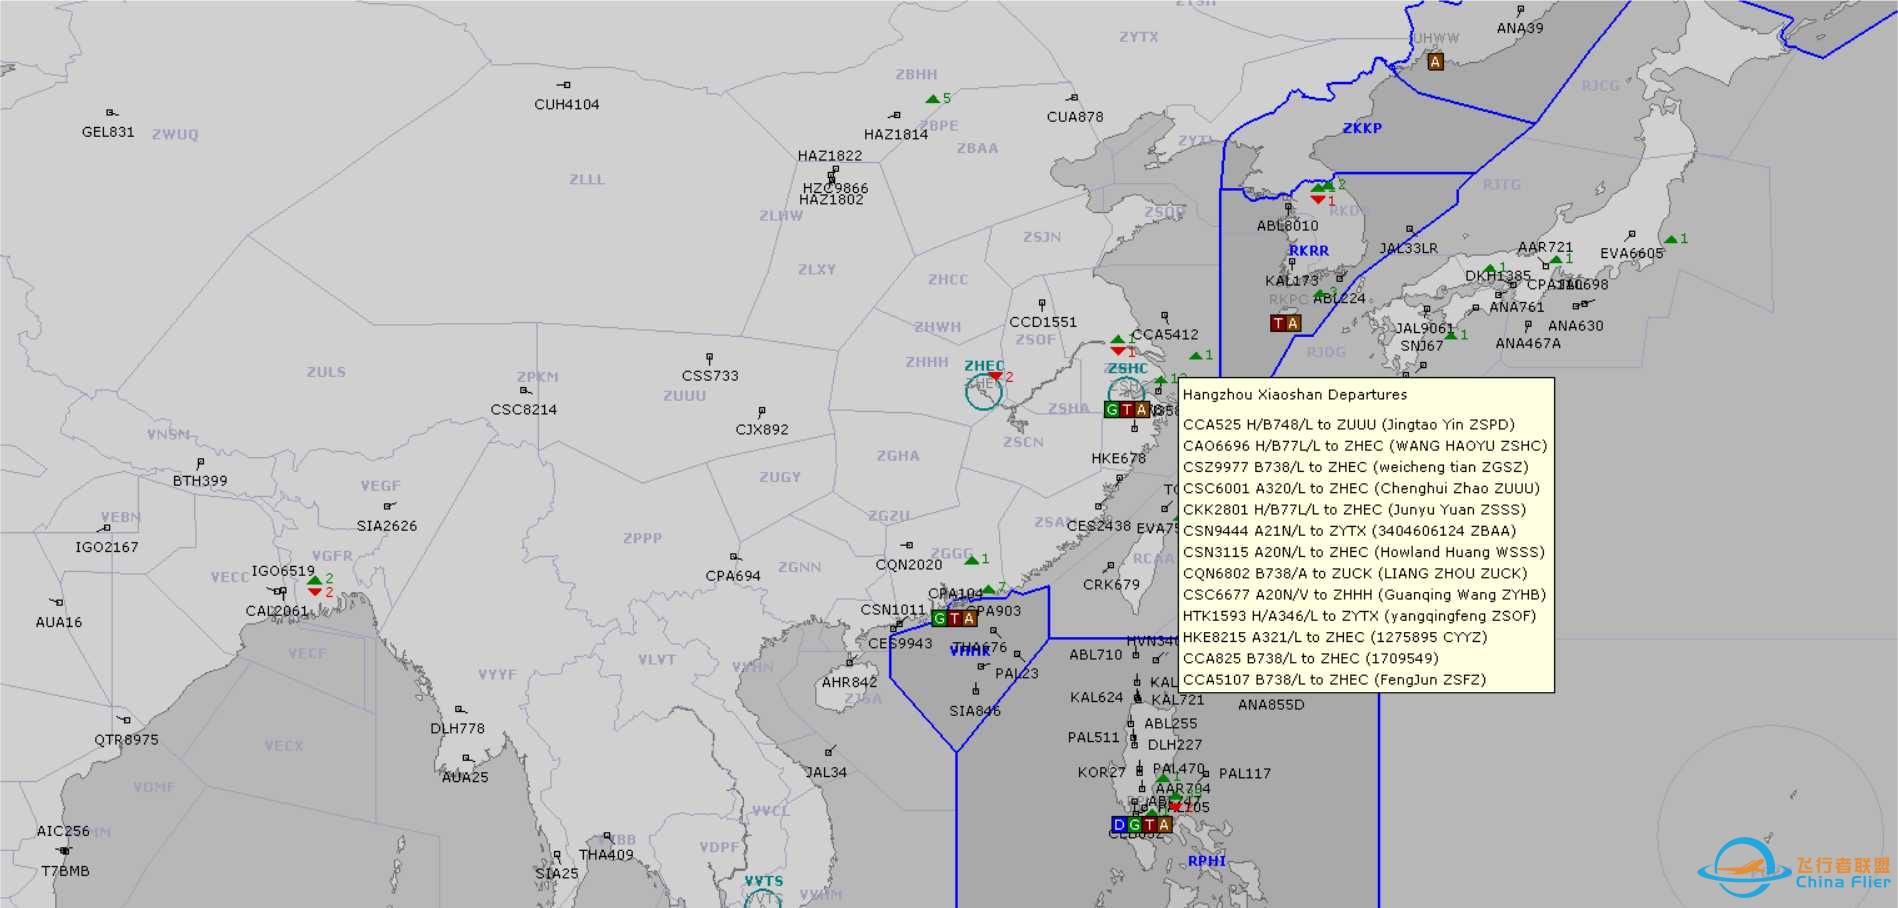Image resolution: width=1898 pixels, height=908 pixels.
Task: Select the CSZ9977 departure row
Action: tap(1355, 467)
